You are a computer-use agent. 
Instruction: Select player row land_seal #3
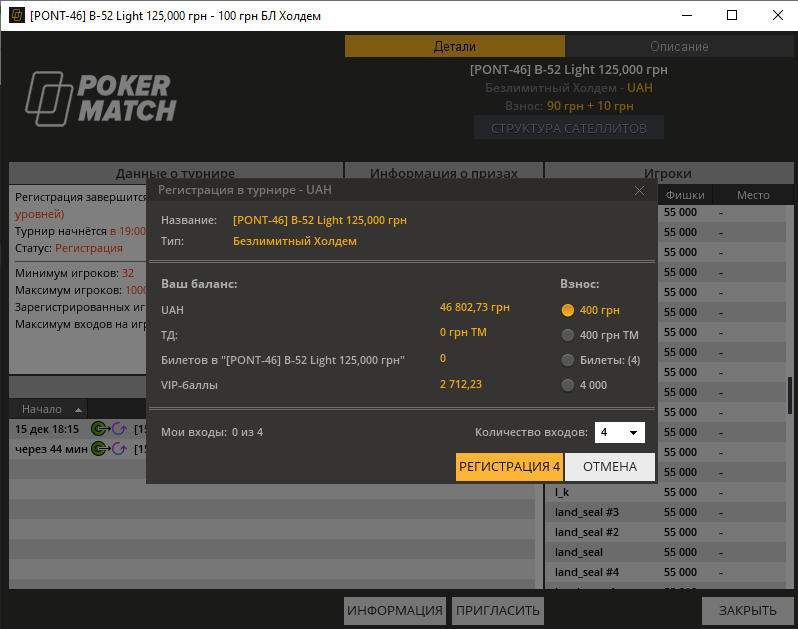[x=667, y=512]
